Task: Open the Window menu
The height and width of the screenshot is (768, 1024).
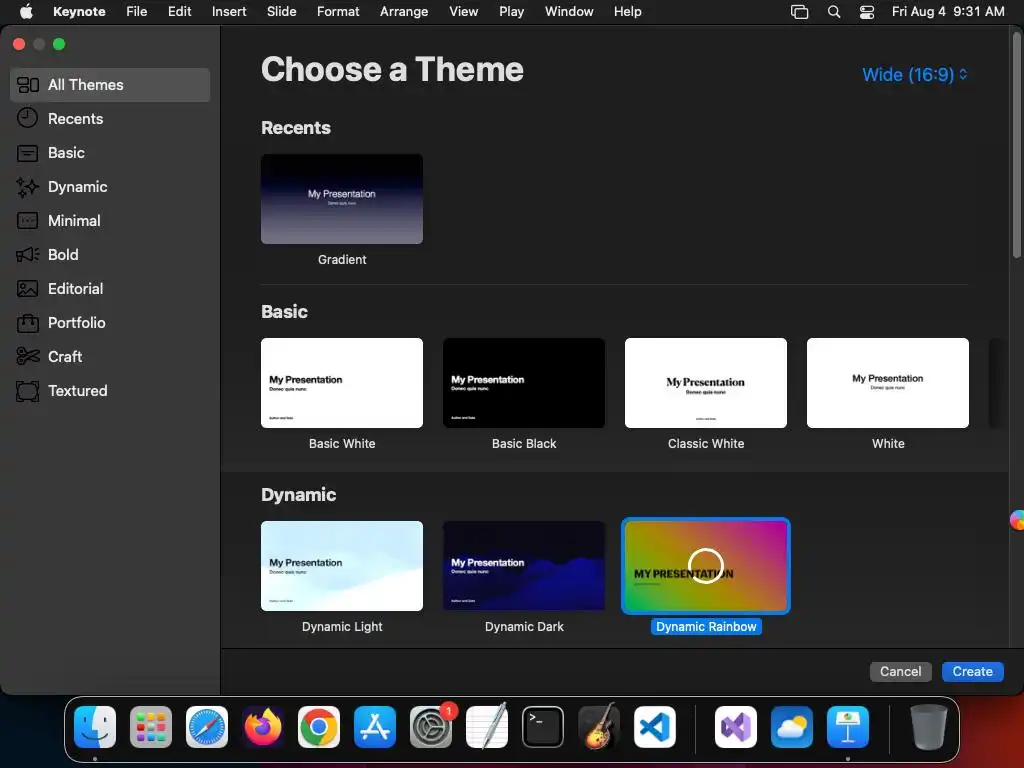Action: point(569,11)
